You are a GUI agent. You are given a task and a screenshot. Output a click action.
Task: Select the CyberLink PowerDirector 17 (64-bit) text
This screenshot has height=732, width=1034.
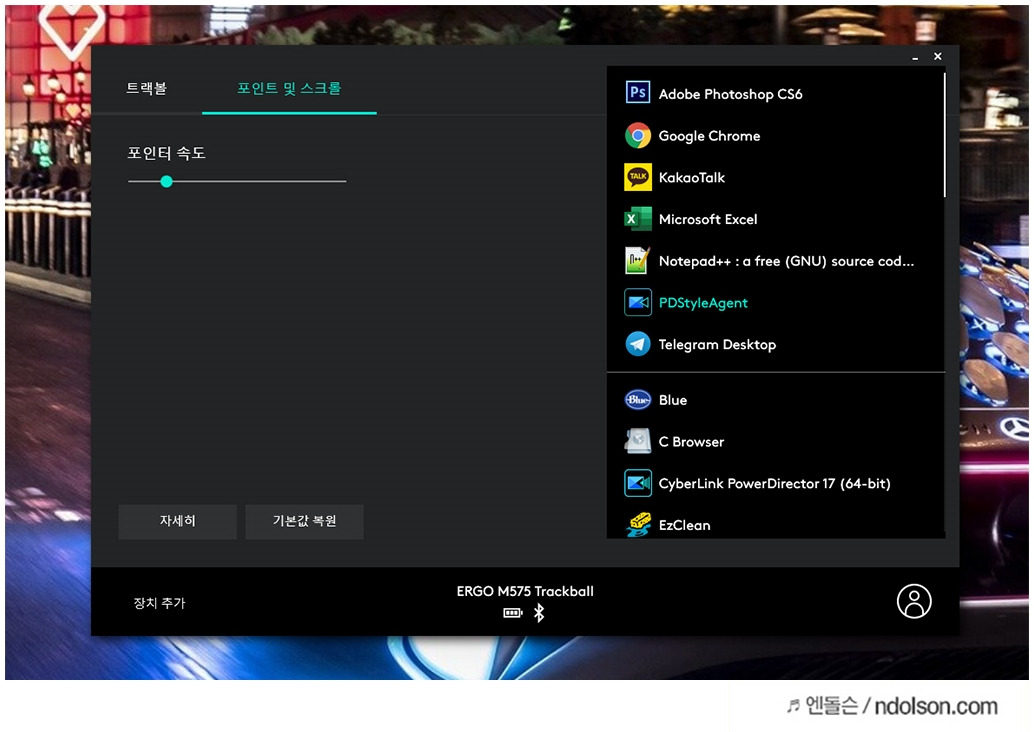pos(774,483)
